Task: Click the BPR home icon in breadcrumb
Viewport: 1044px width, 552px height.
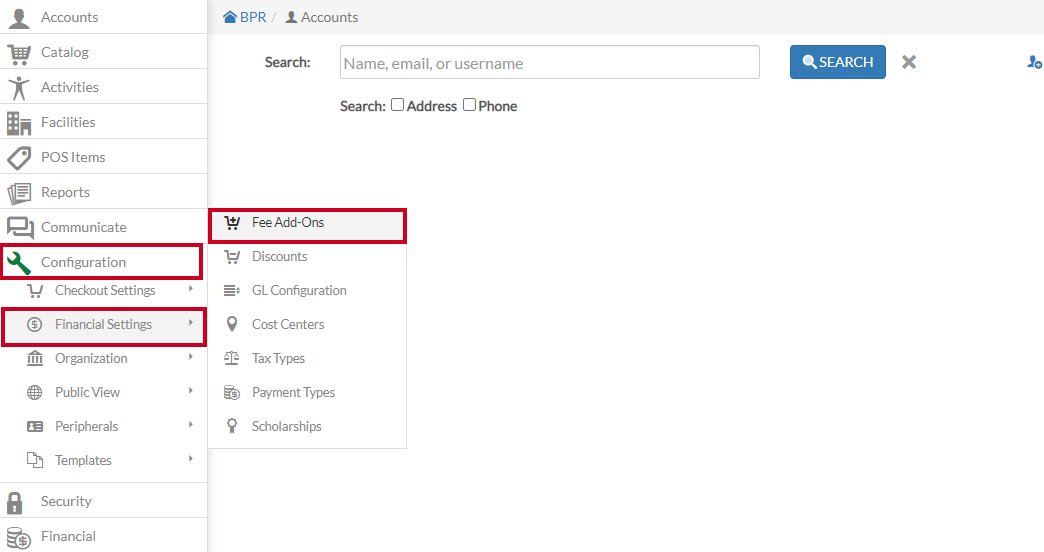Action: point(230,17)
